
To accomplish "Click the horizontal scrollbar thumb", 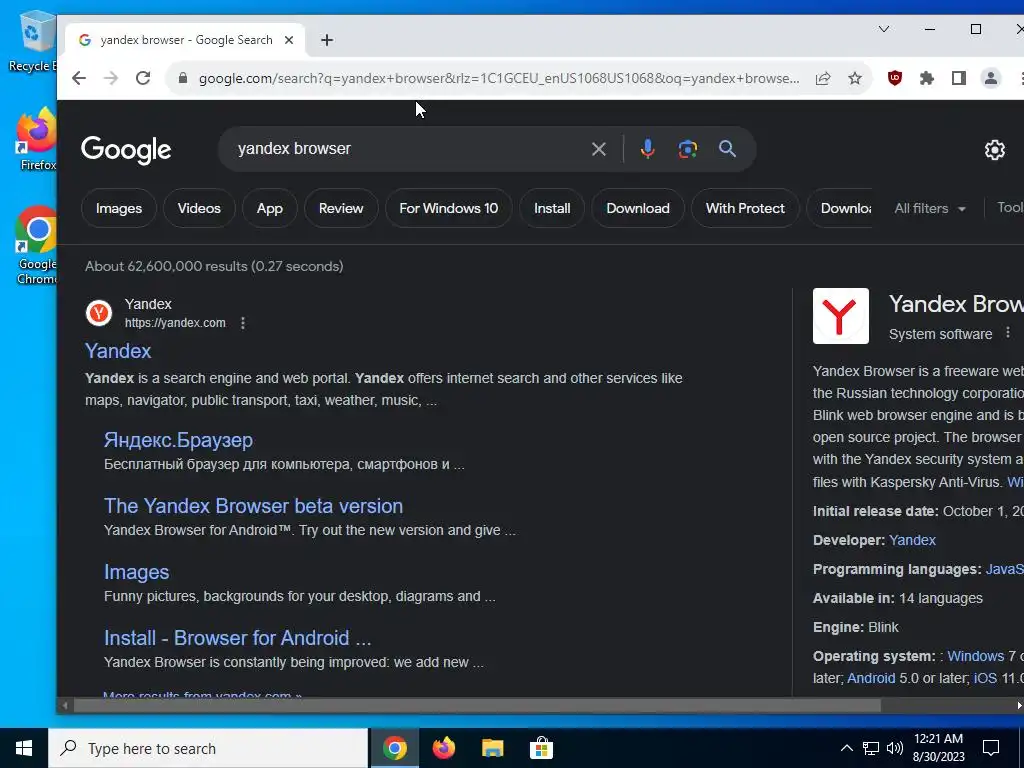I will pos(477,705).
